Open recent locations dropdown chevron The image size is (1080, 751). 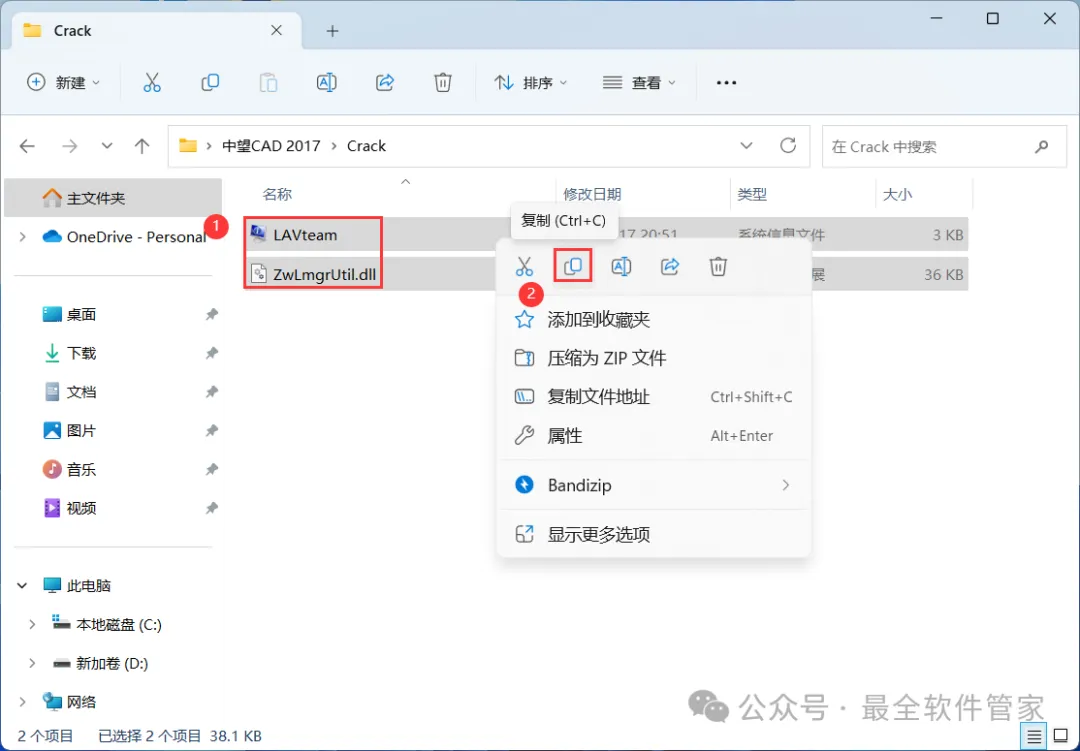(x=107, y=146)
